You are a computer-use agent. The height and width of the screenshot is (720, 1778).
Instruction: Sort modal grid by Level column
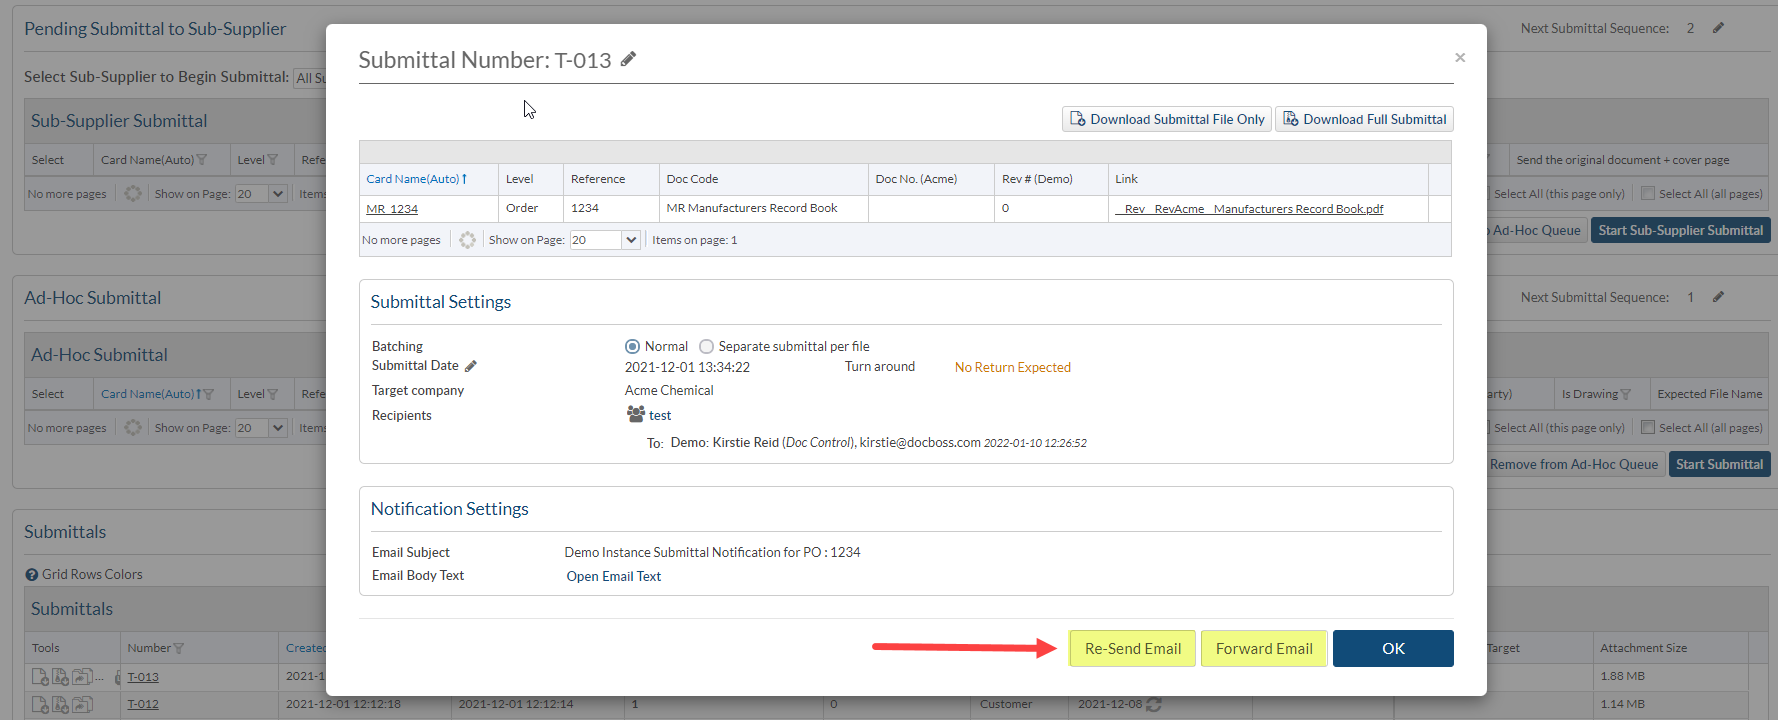pyautogui.click(x=519, y=179)
